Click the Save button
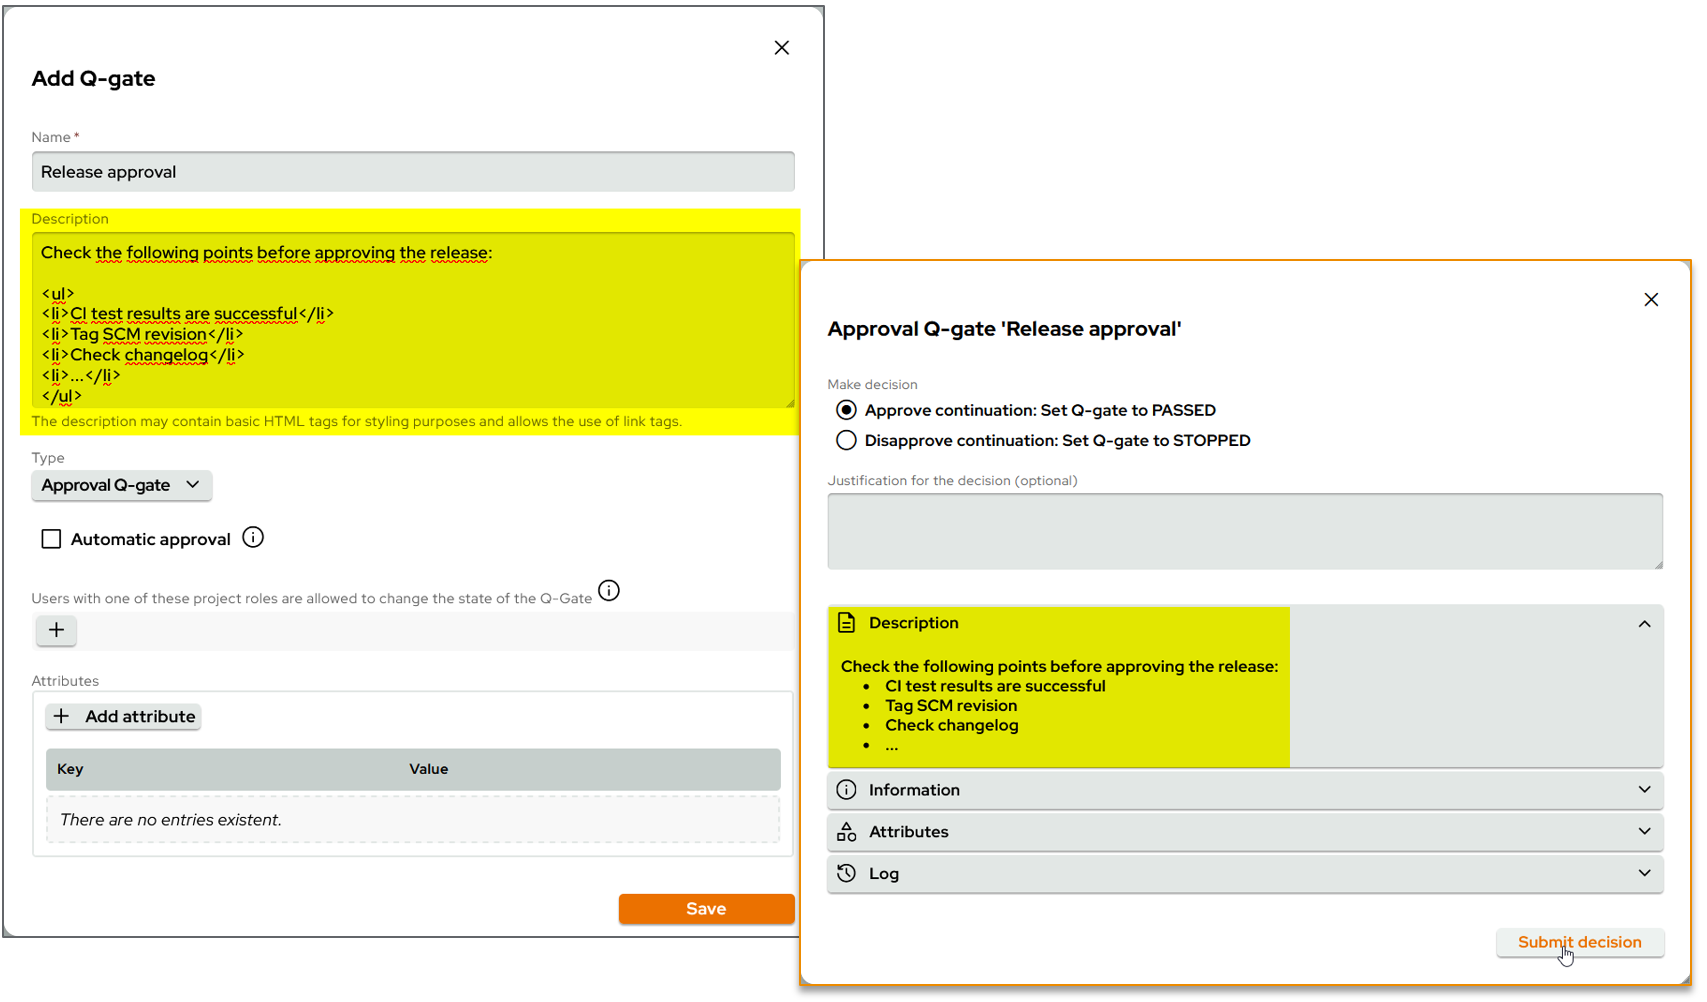The height and width of the screenshot is (1002, 1707). [706, 908]
